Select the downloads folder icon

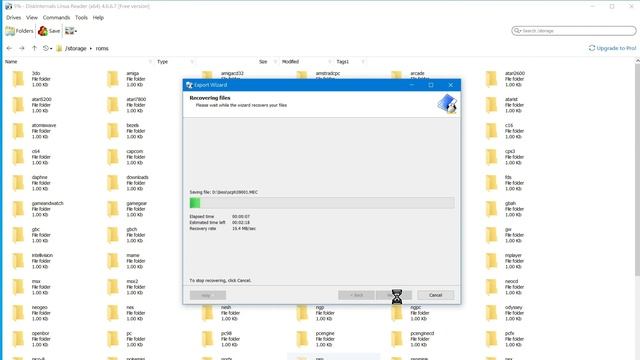[x=113, y=183]
